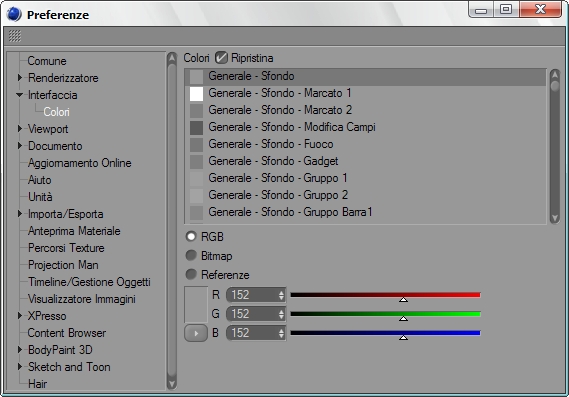Select Generale - Sfondo - Gruppo 1 entry

coord(365,178)
